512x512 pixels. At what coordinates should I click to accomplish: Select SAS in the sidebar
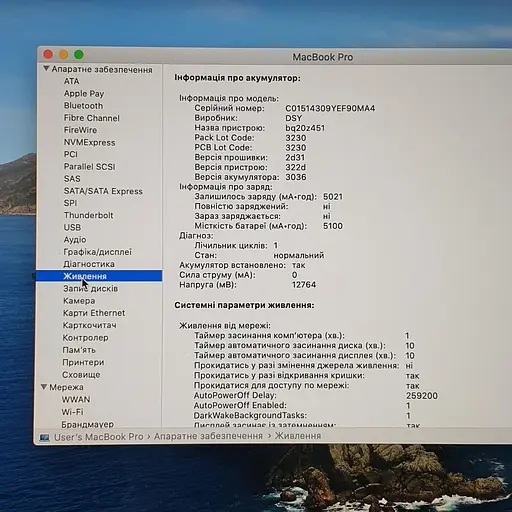click(72, 179)
